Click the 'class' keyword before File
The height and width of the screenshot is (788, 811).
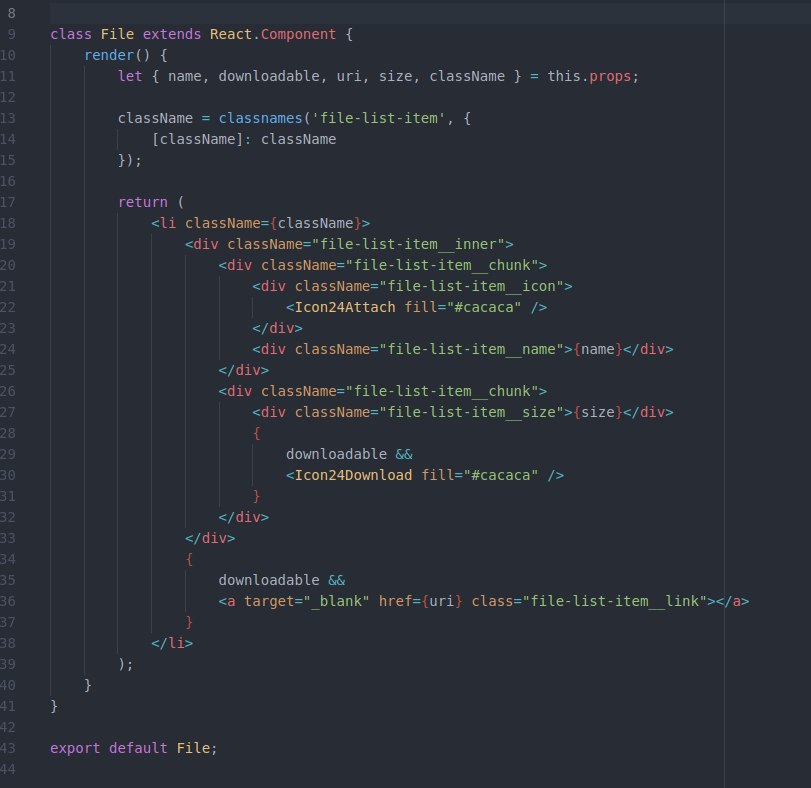click(x=71, y=35)
